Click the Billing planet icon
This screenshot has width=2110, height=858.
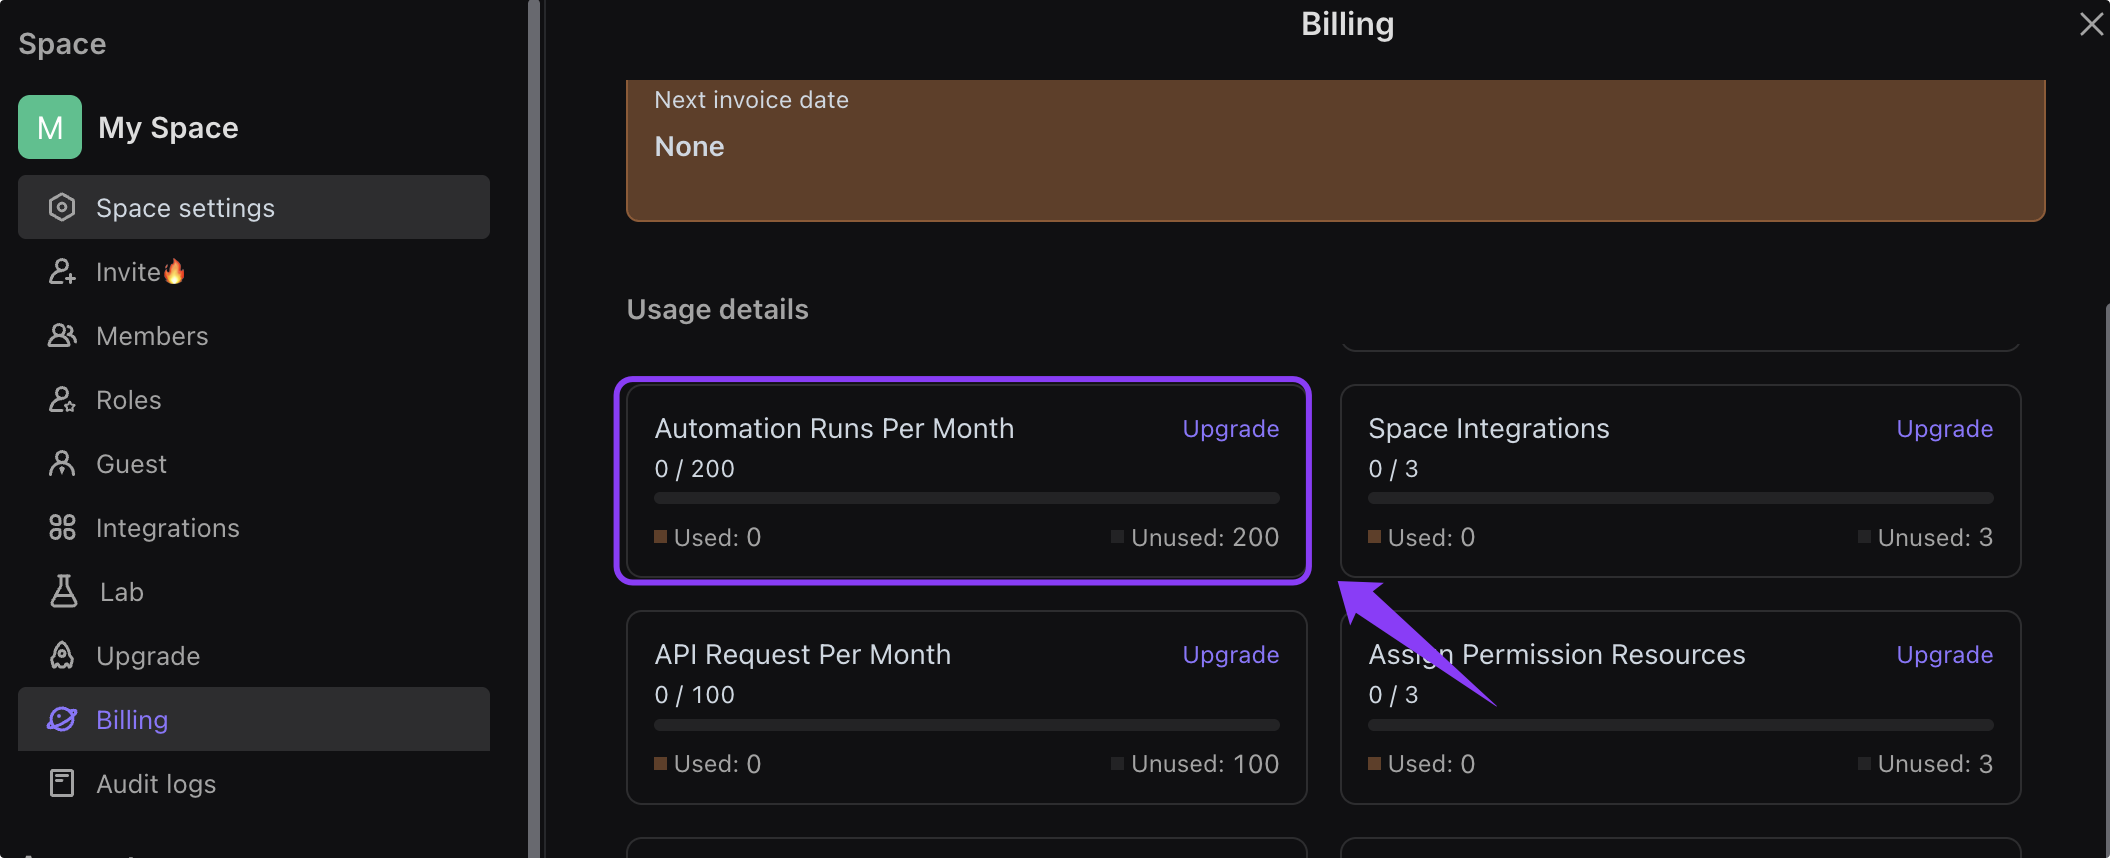tap(62, 719)
